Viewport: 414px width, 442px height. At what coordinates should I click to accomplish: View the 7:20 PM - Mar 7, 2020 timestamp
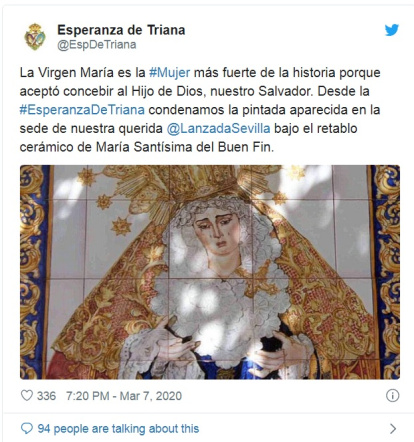[124, 396]
